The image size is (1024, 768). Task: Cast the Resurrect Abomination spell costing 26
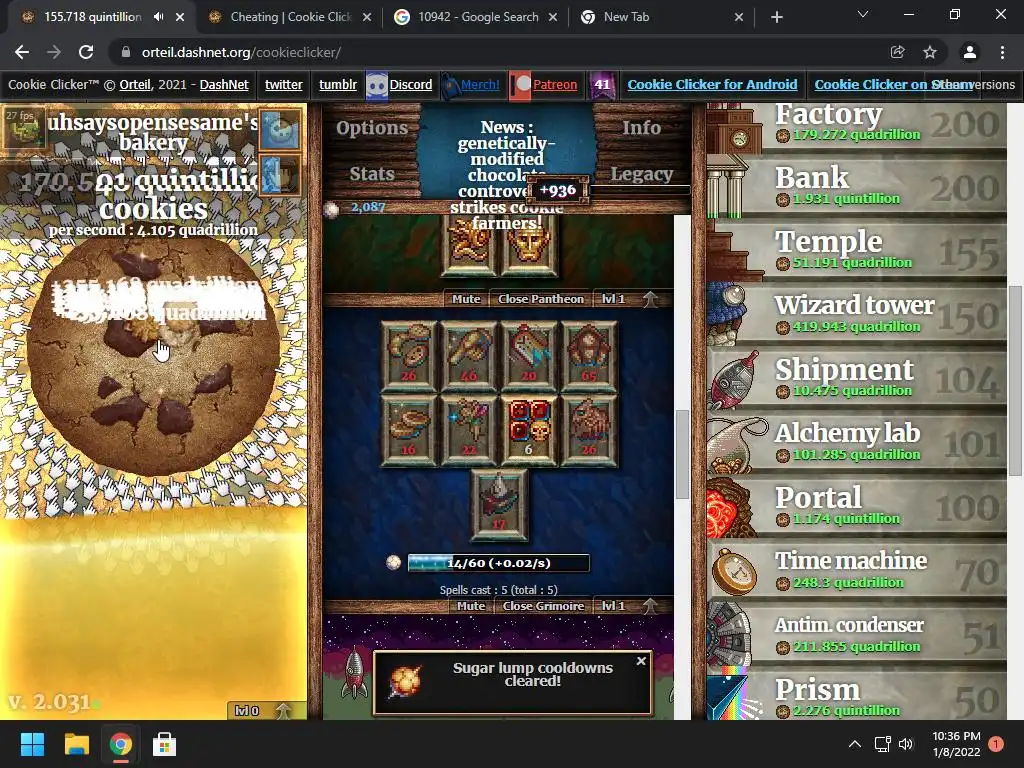pos(589,430)
